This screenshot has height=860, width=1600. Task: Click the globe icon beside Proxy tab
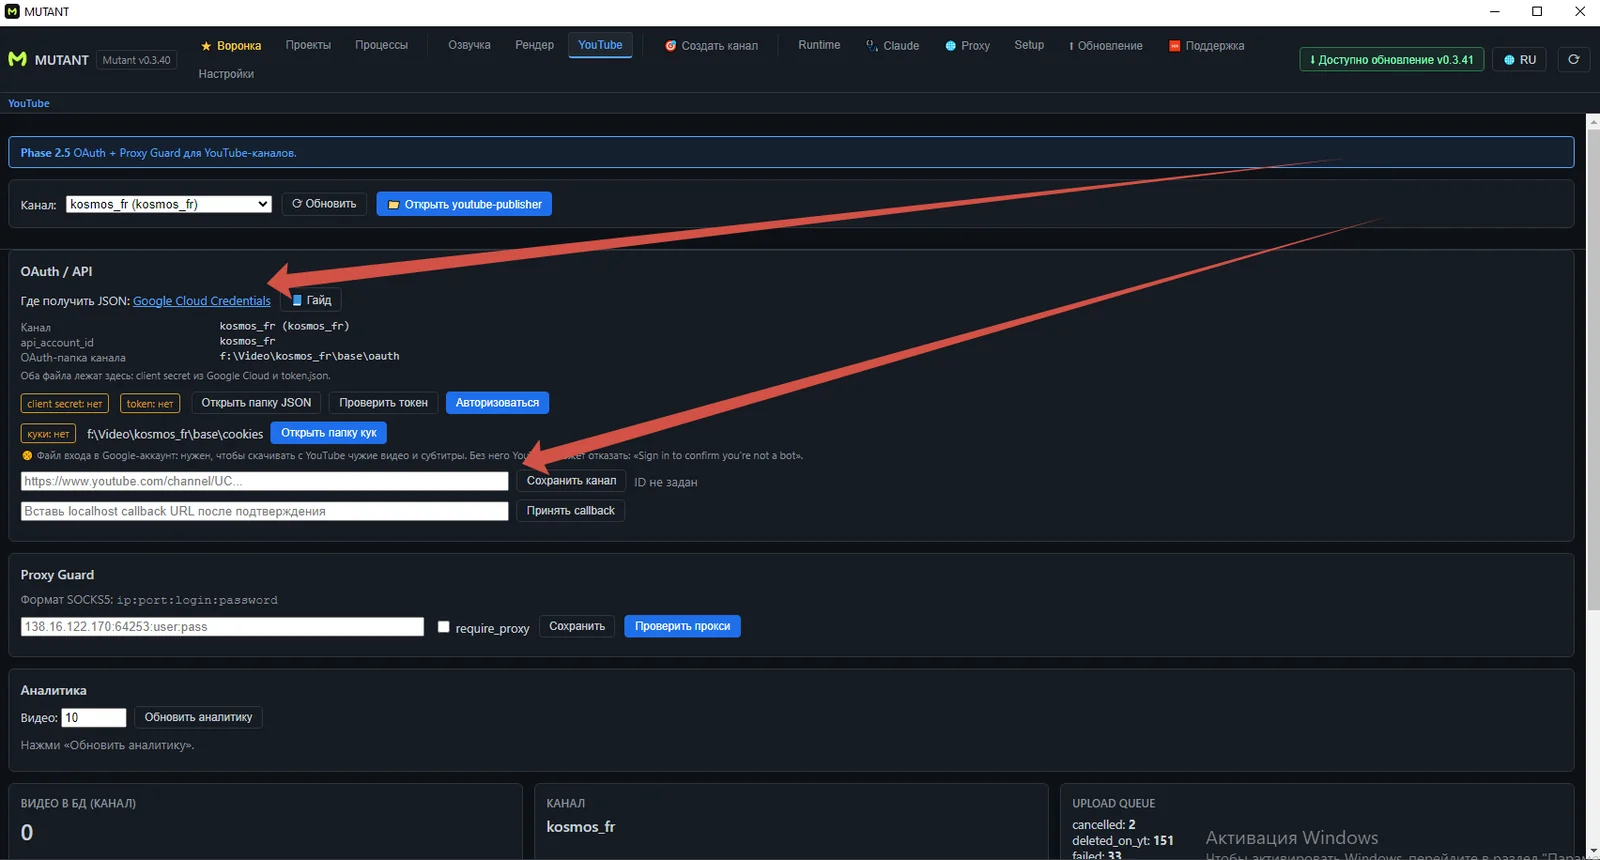(x=951, y=46)
